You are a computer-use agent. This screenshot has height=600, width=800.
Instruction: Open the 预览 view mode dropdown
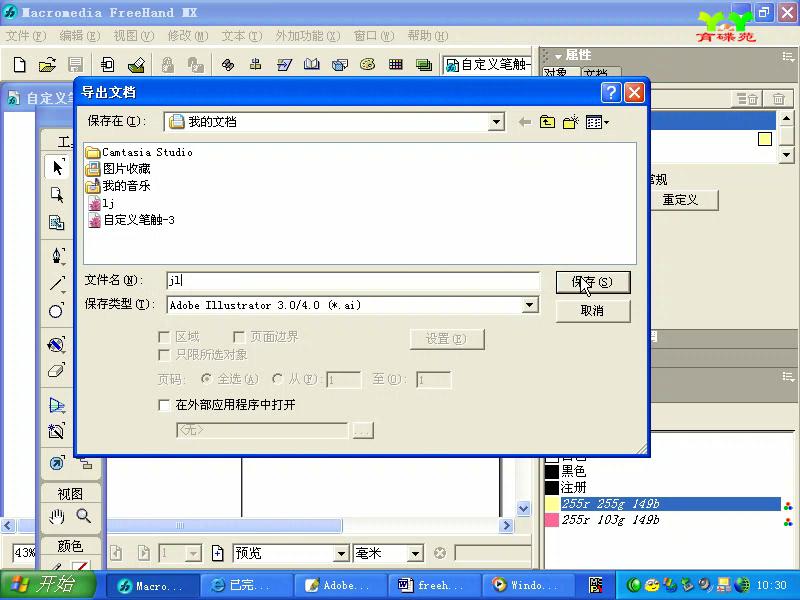pos(341,554)
